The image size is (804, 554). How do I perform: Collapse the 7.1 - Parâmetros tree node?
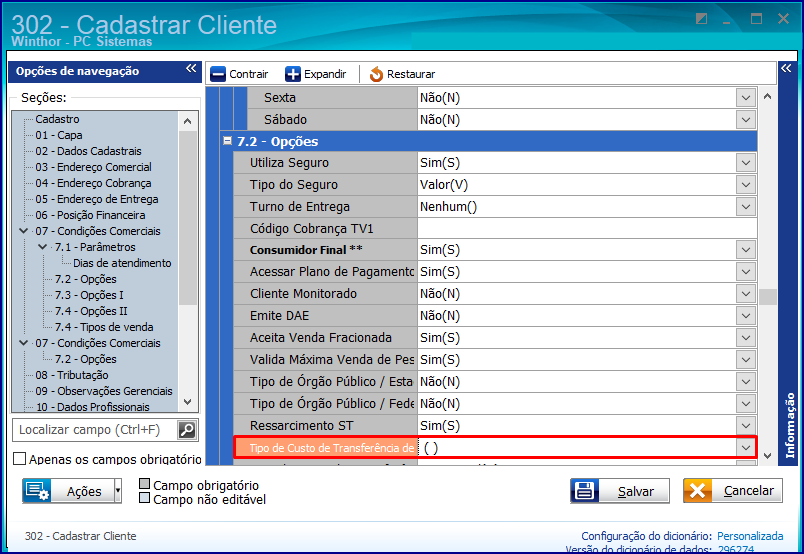[x=43, y=247]
